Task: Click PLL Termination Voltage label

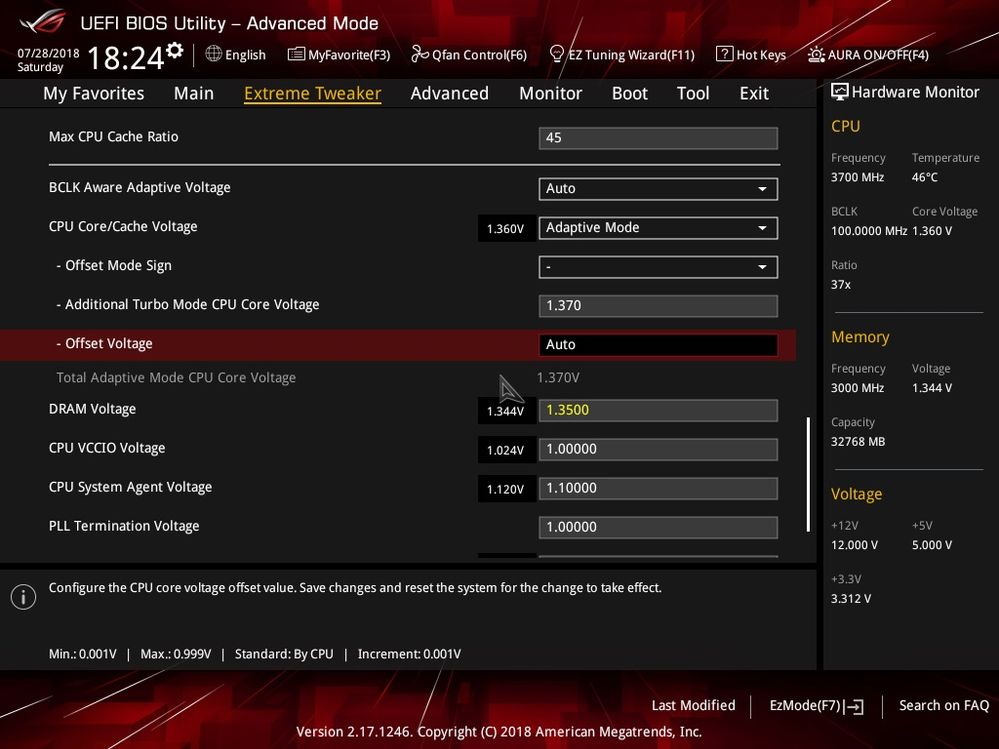Action: pos(124,526)
